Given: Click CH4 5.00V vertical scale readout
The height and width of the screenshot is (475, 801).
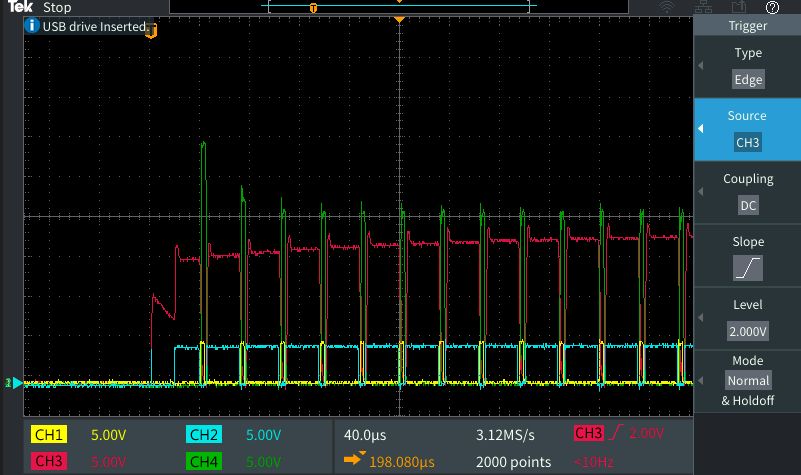Looking at the screenshot, I should (264, 462).
